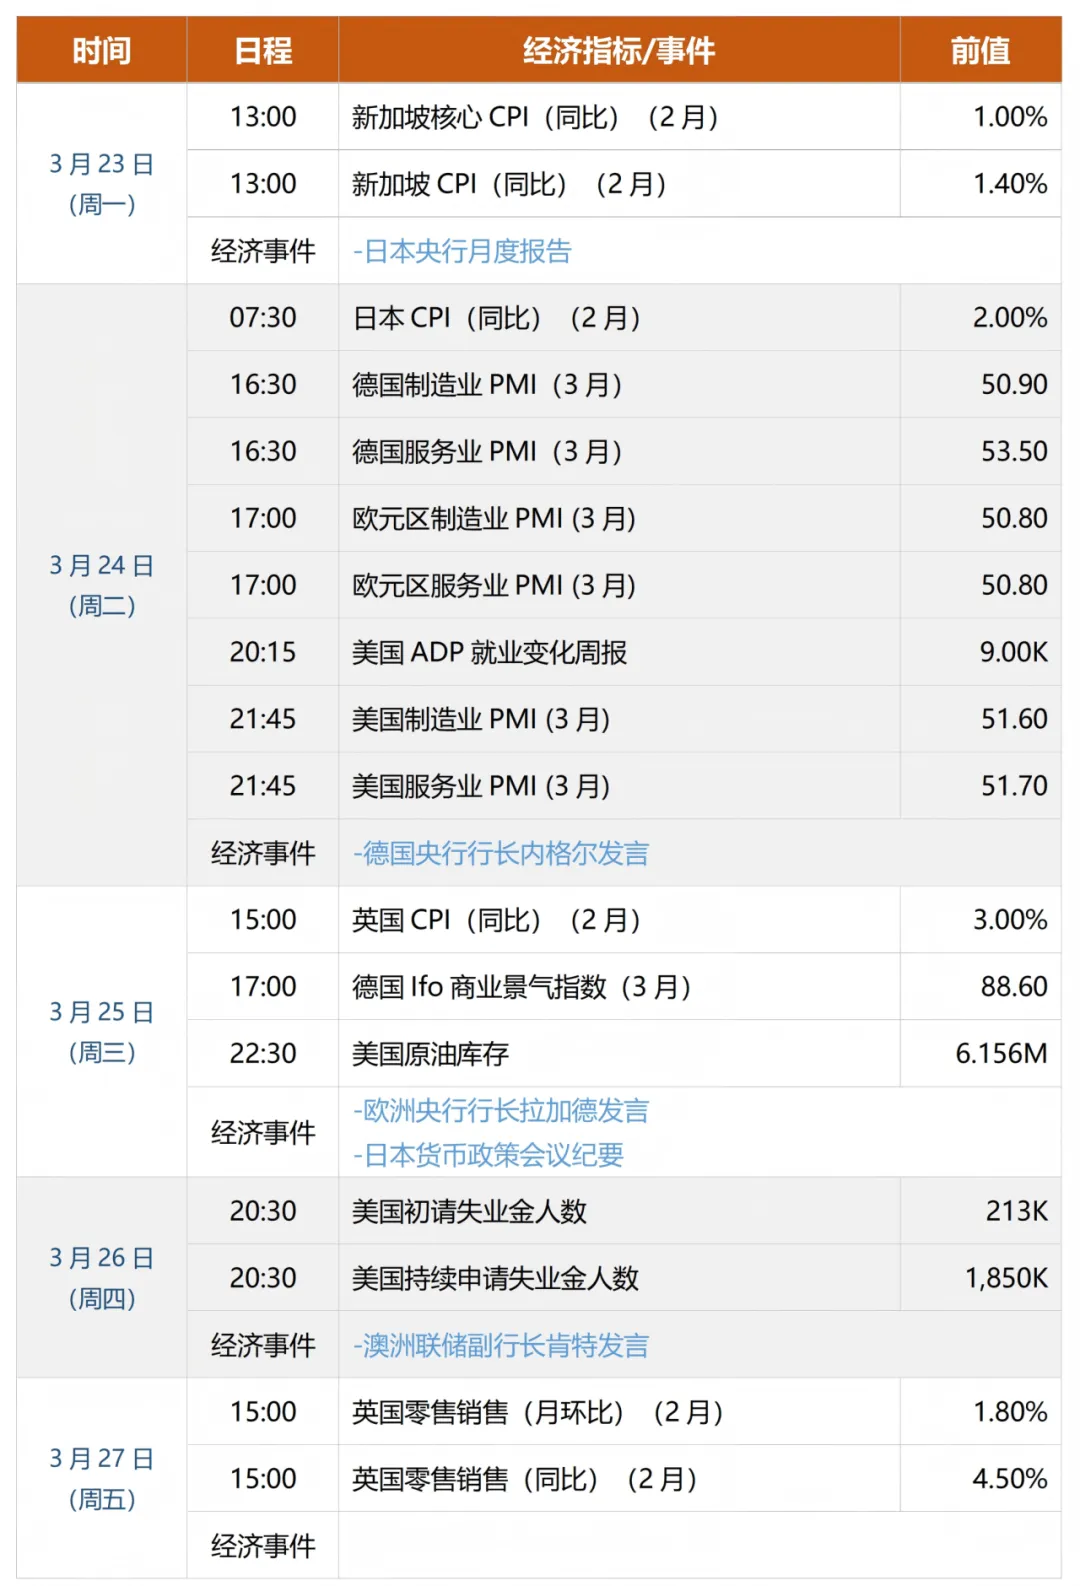Click the 前值 column header
This screenshot has width=1080, height=1586.
pyautogui.click(x=980, y=50)
